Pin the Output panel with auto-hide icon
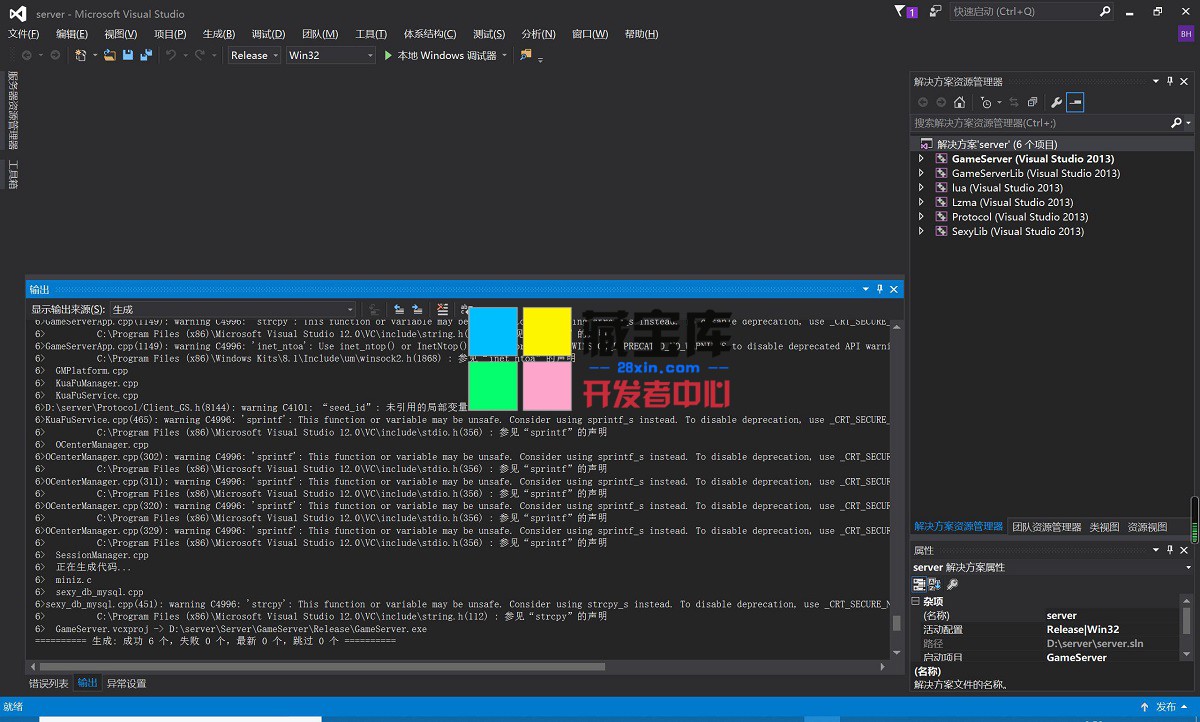The width and height of the screenshot is (1200, 722). tap(880, 289)
